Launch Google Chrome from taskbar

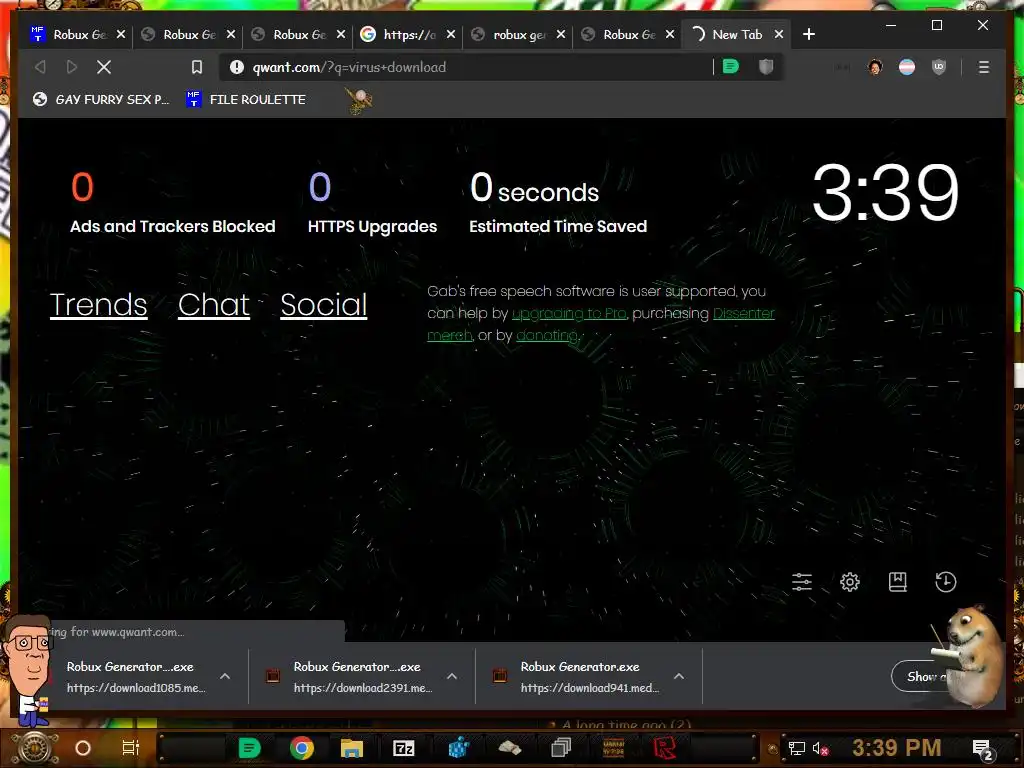tap(301, 748)
